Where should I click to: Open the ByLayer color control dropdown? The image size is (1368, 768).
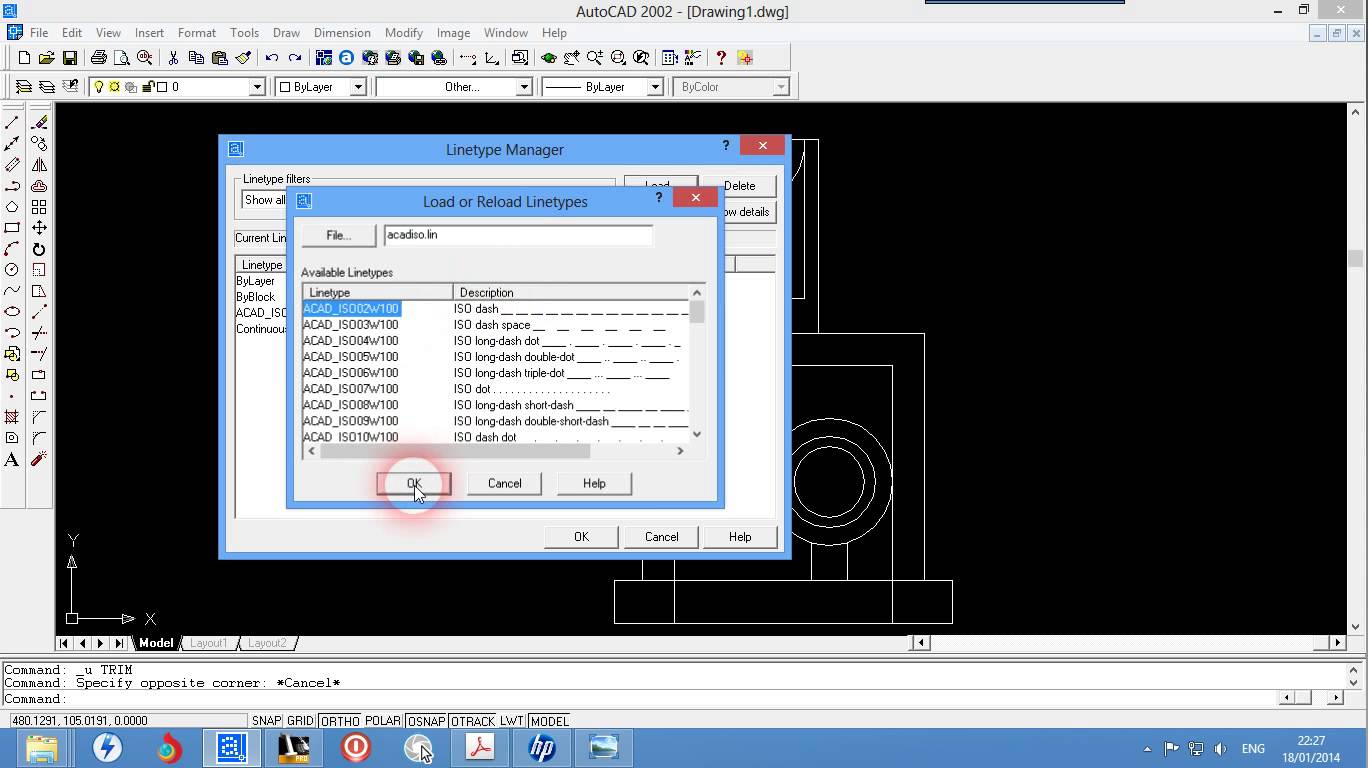pyautogui.click(x=357, y=87)
